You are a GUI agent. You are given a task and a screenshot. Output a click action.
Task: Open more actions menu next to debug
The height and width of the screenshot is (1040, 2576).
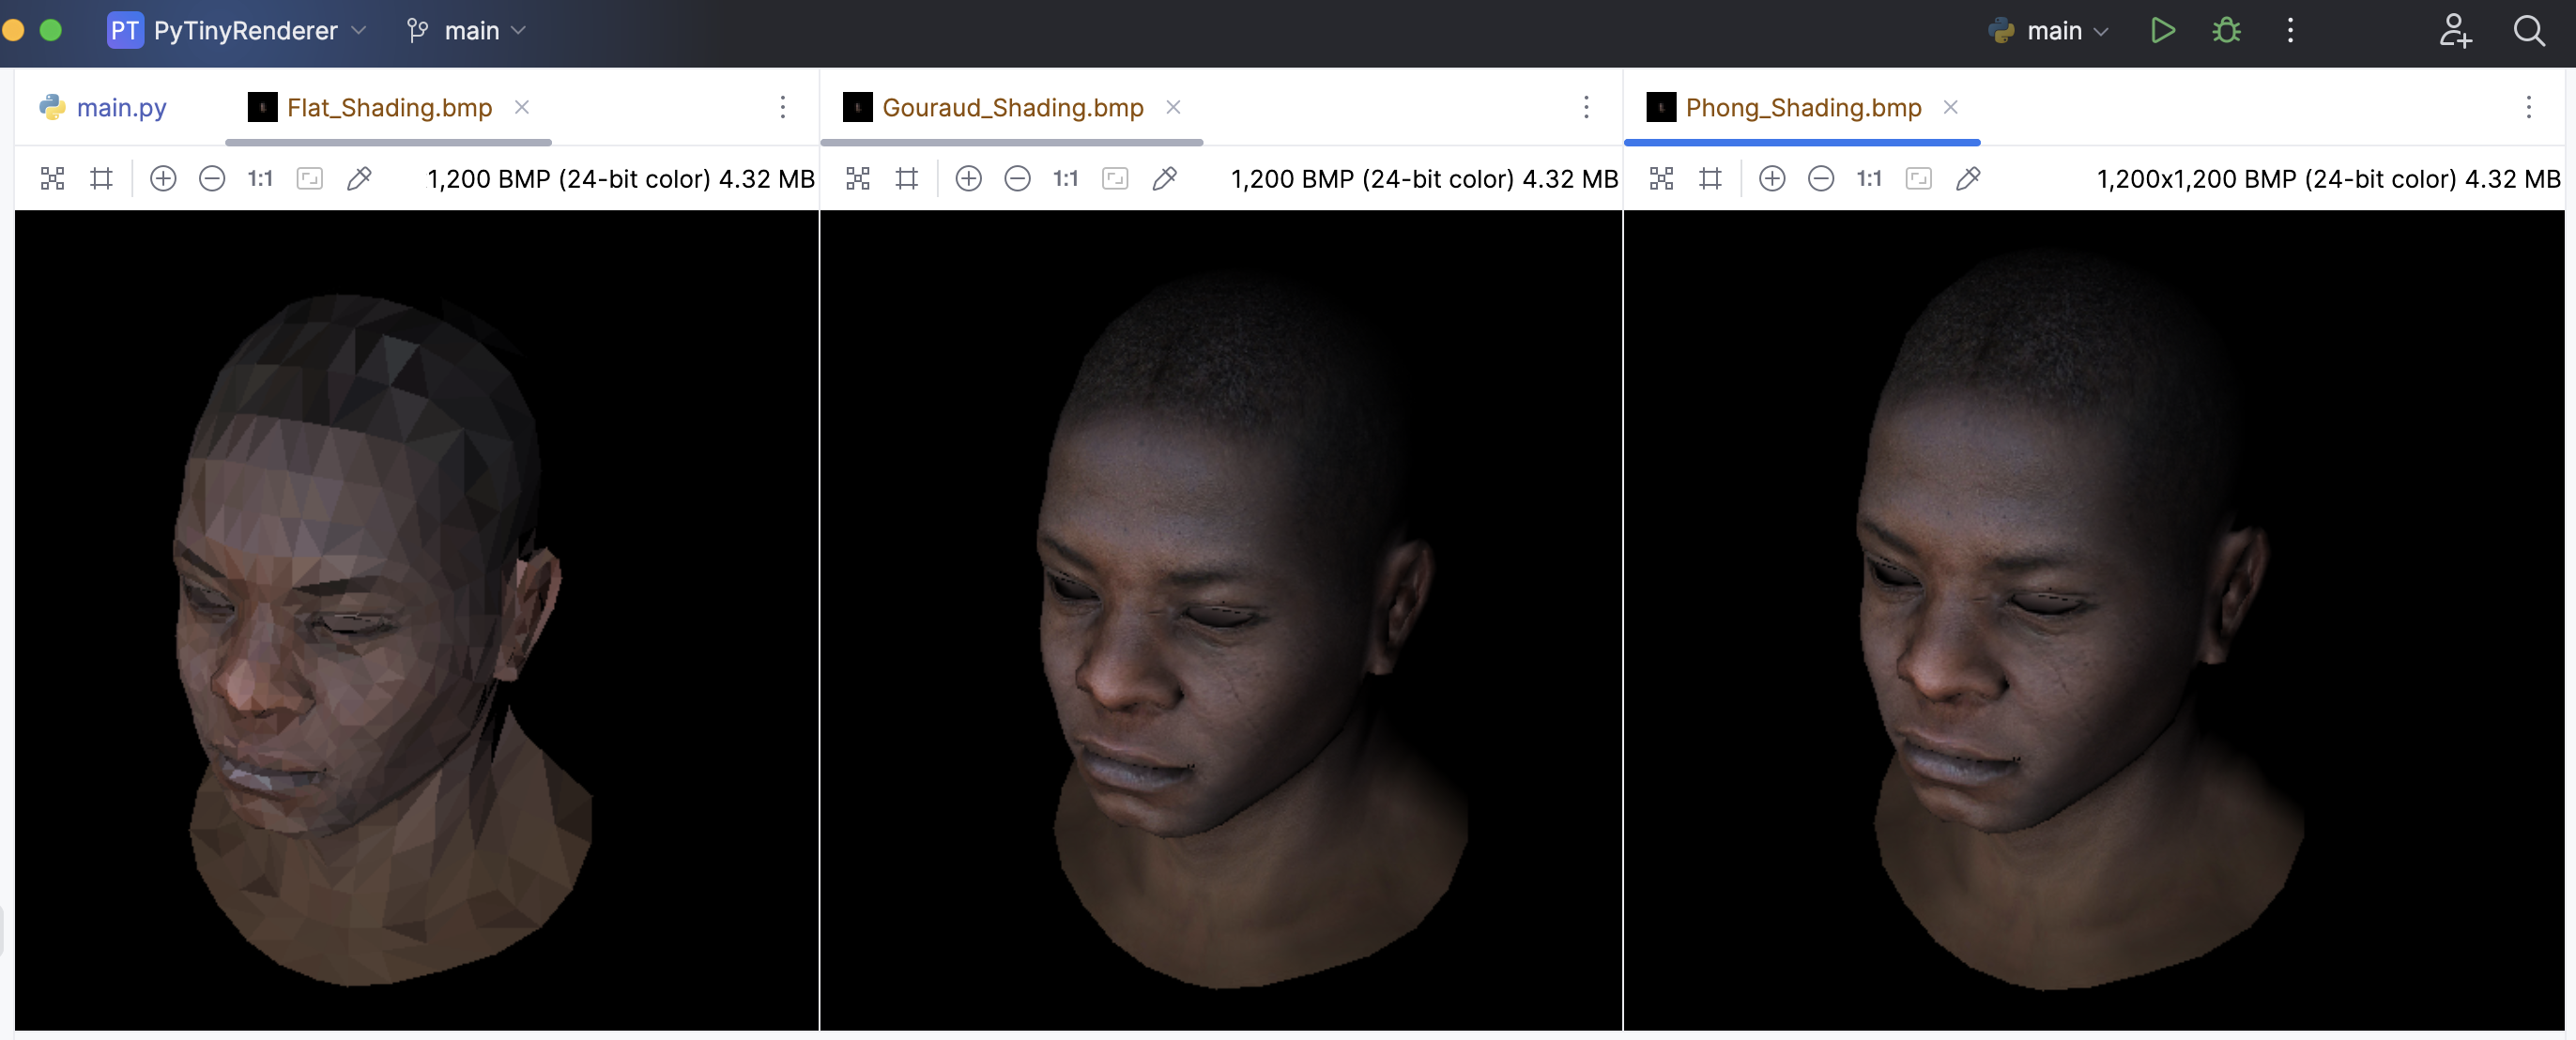(x=2290, y=31)
